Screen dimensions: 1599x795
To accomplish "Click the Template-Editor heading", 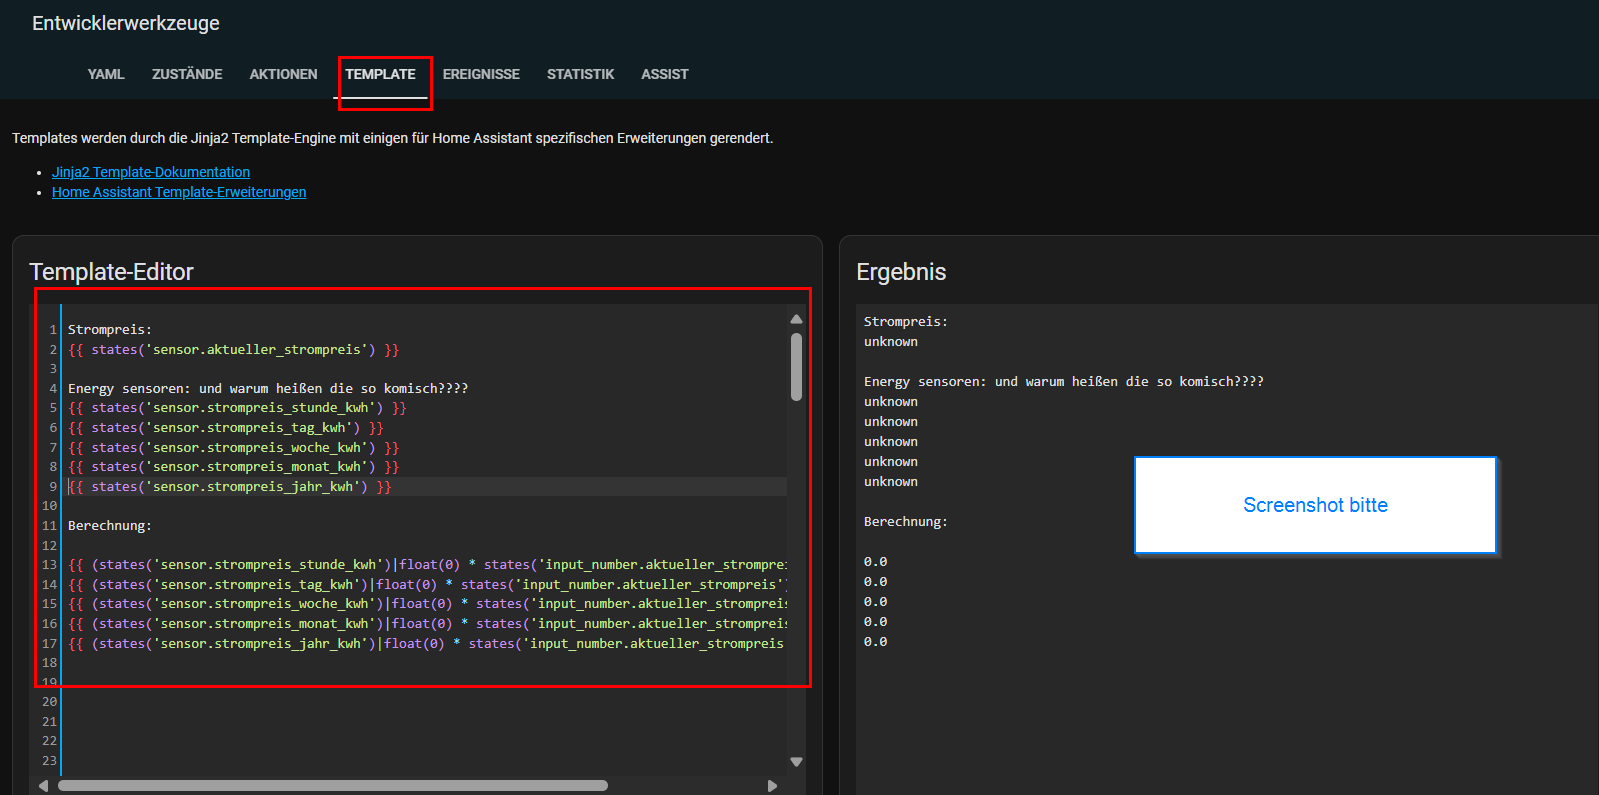I will point(111,272).
